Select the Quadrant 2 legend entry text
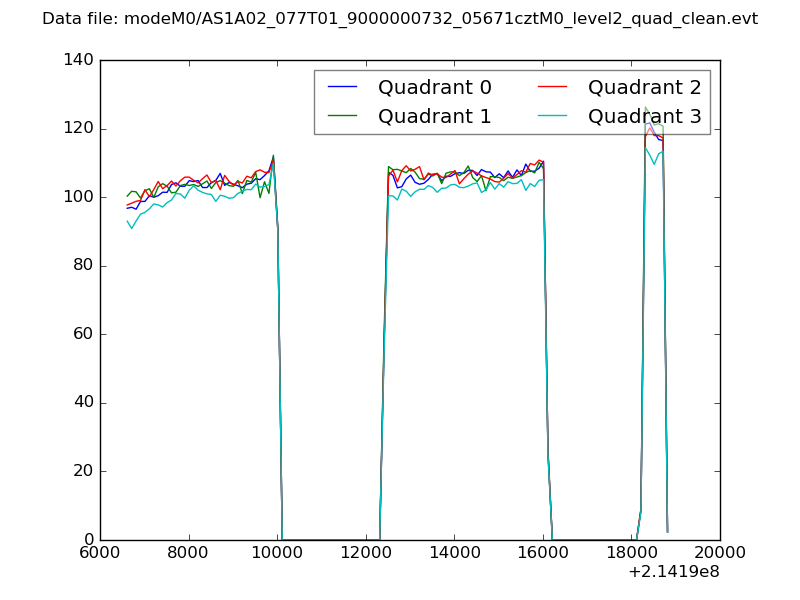The width and height of the screenshot is (800, 600). [644, 87]
